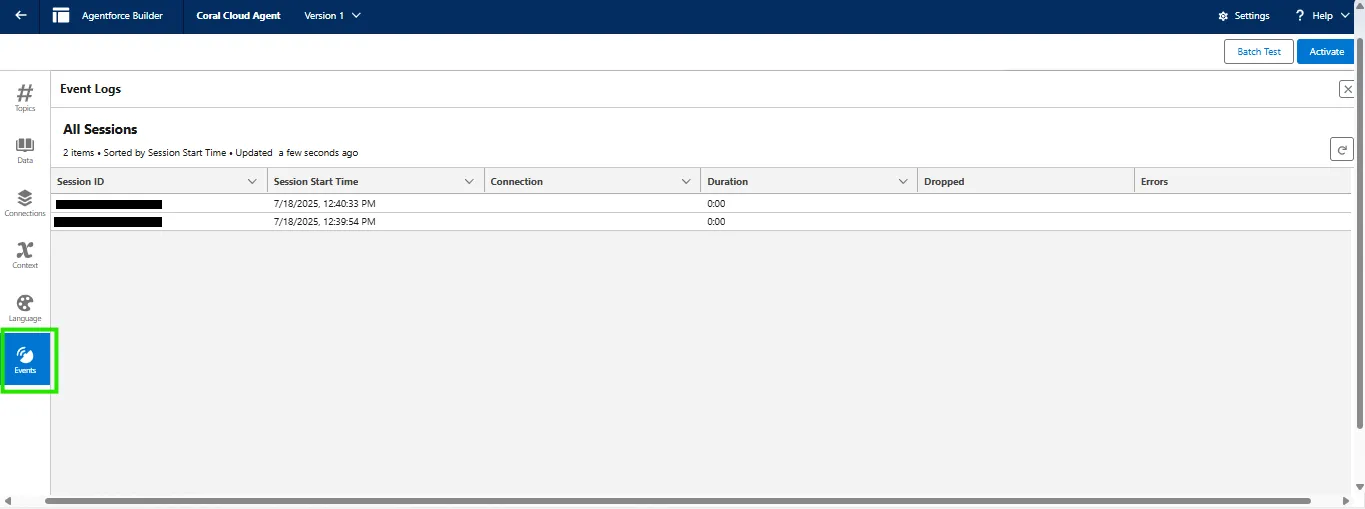Select the Events sidebar icon
Screen dimensions: 1365x509
click(26, 360)
